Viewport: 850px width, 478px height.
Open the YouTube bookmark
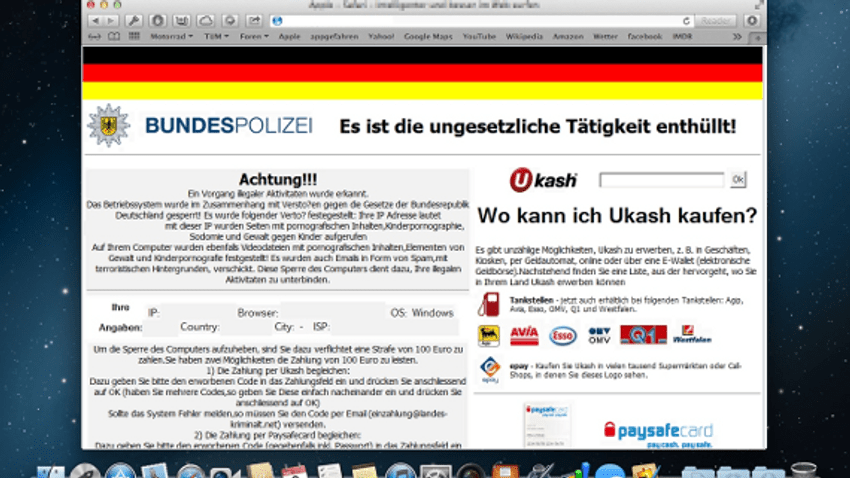[479, 36]
